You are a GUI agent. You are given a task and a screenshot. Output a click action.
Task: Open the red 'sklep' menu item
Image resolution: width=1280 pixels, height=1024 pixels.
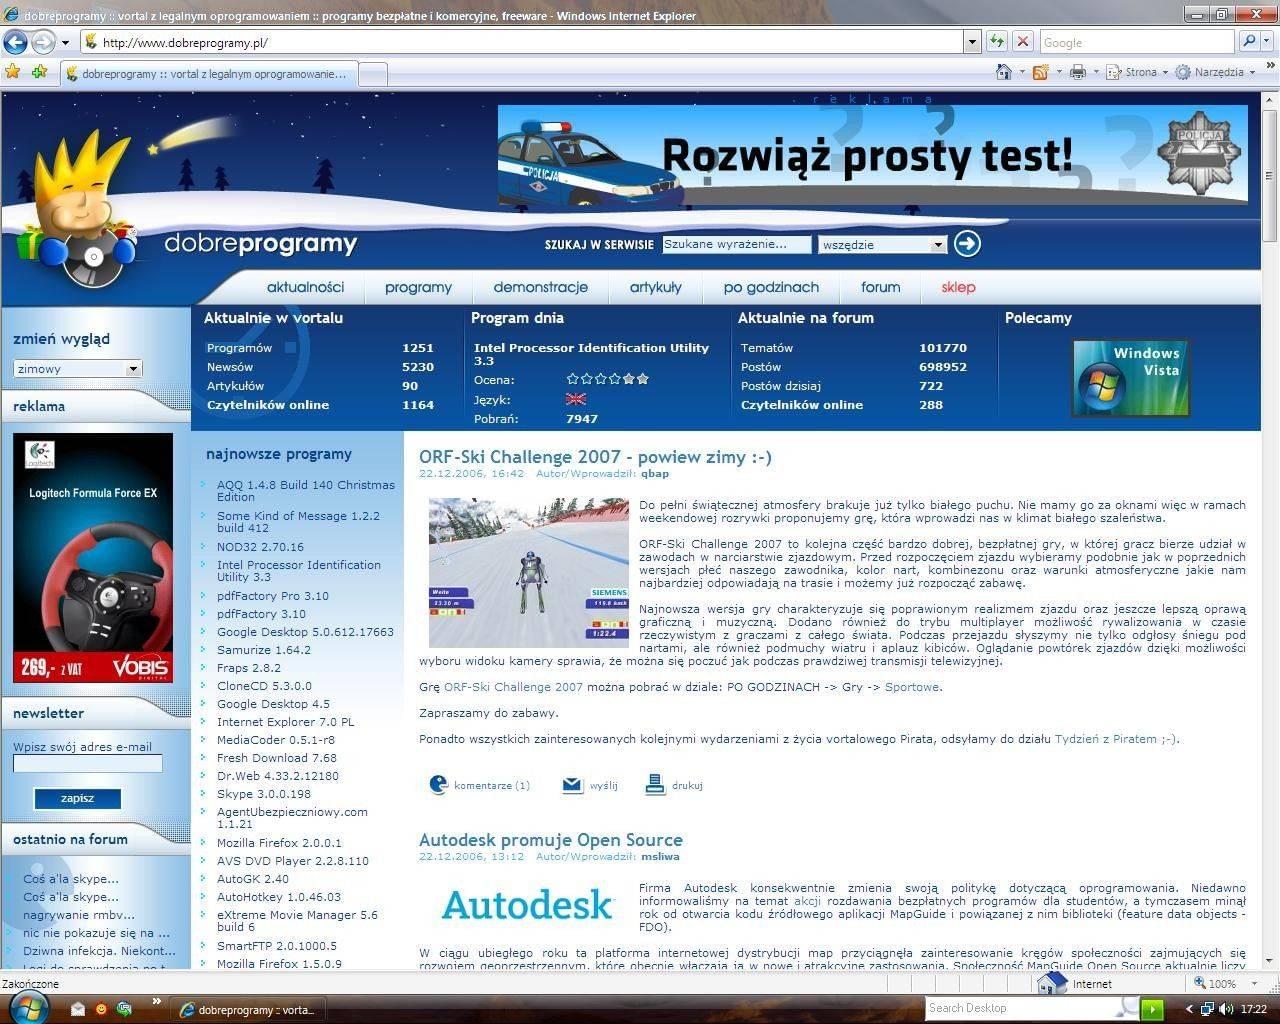pyautogui.click(x=958, y=287)
